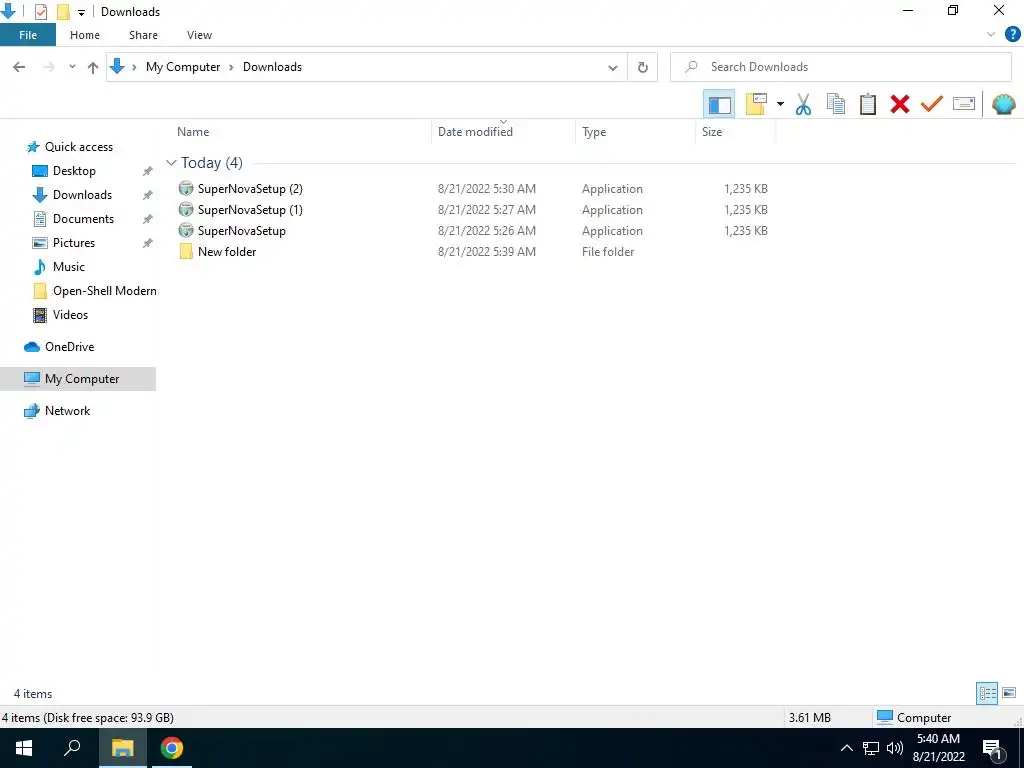This screenshot has width=1024, height=768.
Task: Switch to Details view in status bar
Action: click(x=987, y=693)
